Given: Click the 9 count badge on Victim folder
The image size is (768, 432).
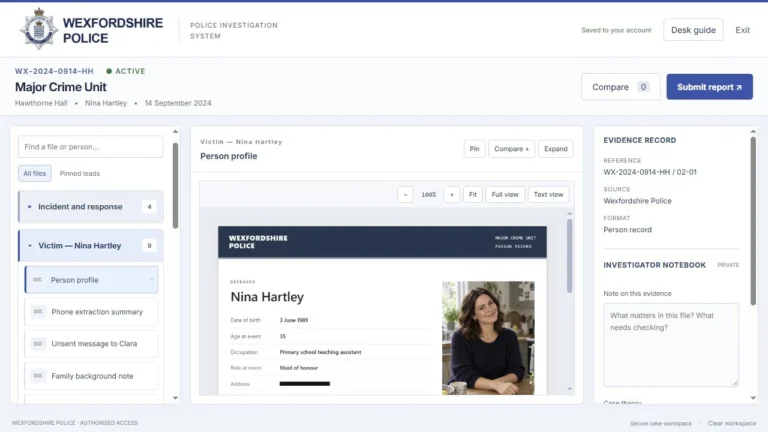Looking at the screenshot, I should coord(149,245).
